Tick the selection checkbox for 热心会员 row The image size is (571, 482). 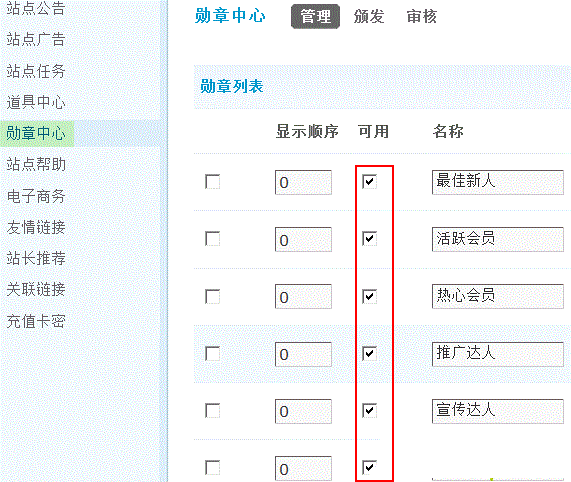click(x=212, y=296)
